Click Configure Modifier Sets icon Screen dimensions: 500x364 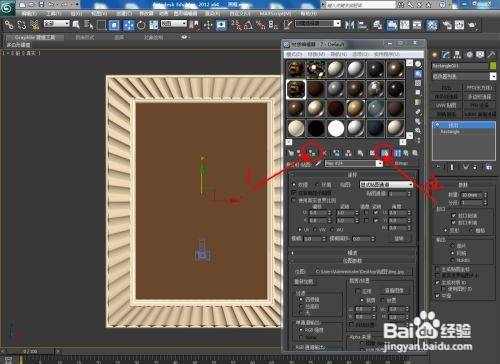click(x=489, y=167)
